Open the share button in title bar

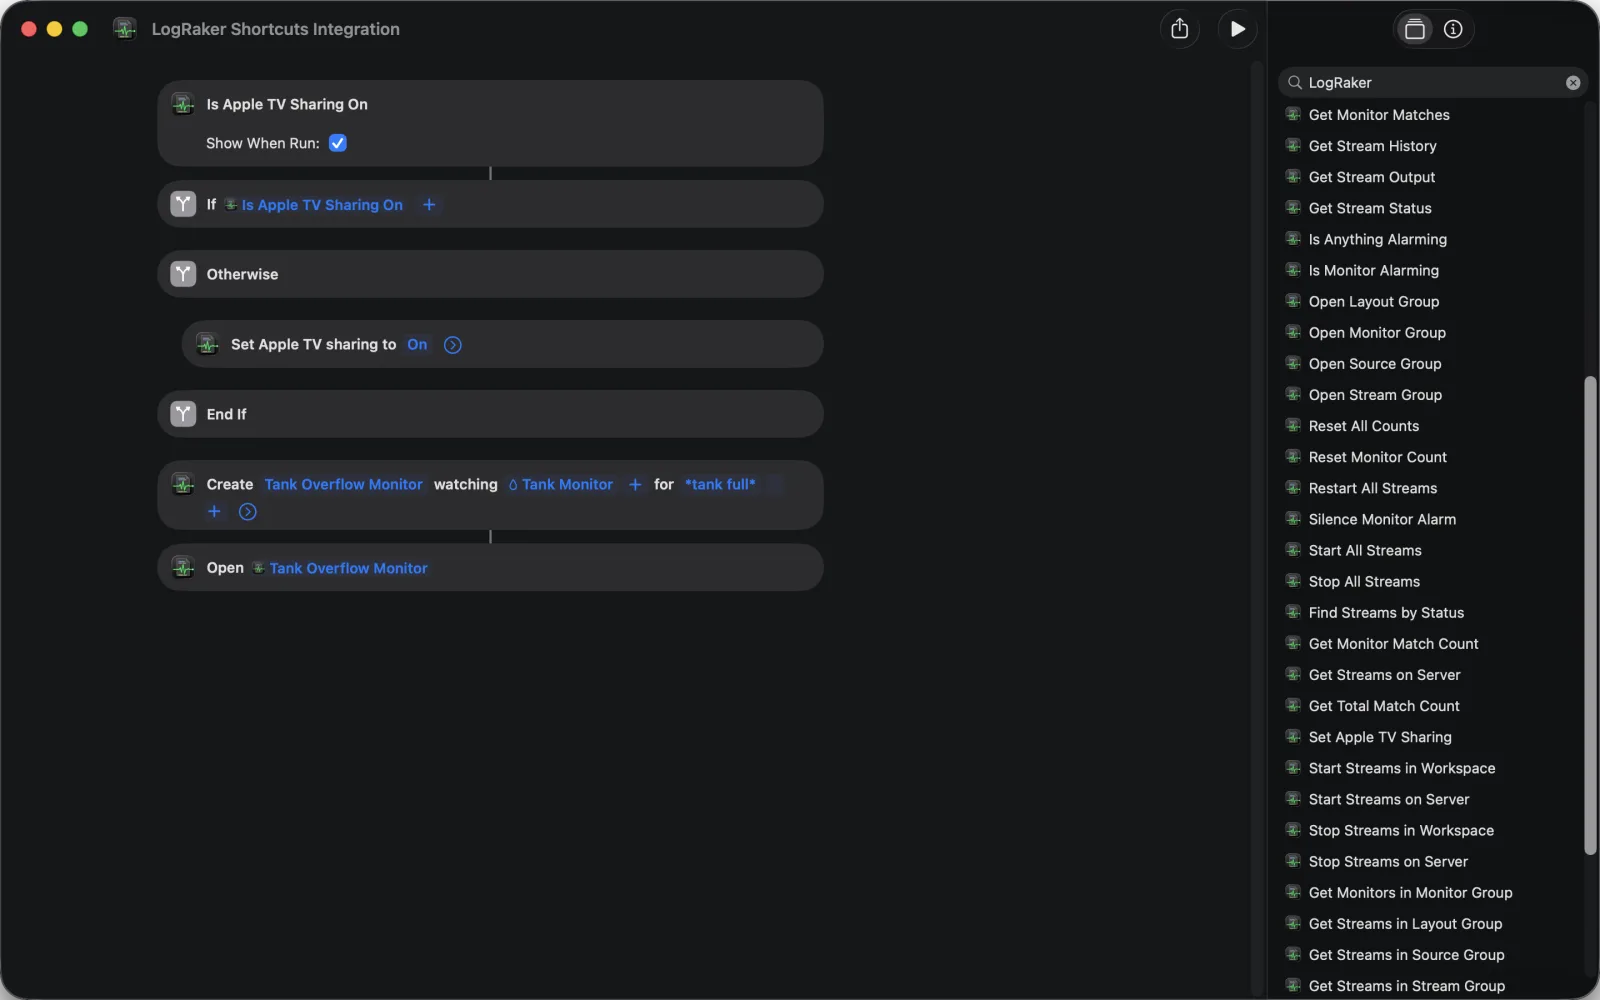click(x=1180, y=29)
